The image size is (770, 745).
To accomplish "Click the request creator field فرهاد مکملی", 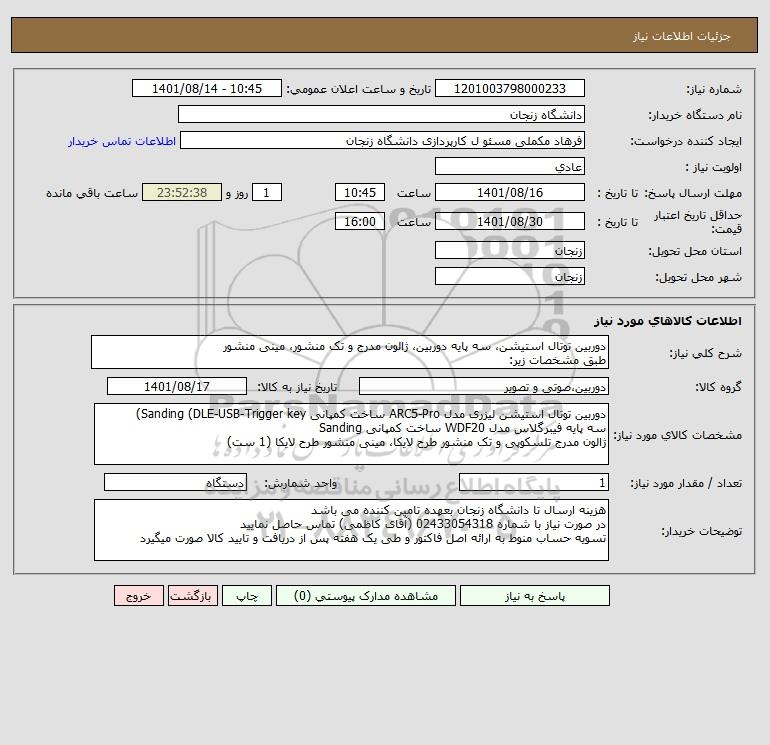I will [383, 141].
